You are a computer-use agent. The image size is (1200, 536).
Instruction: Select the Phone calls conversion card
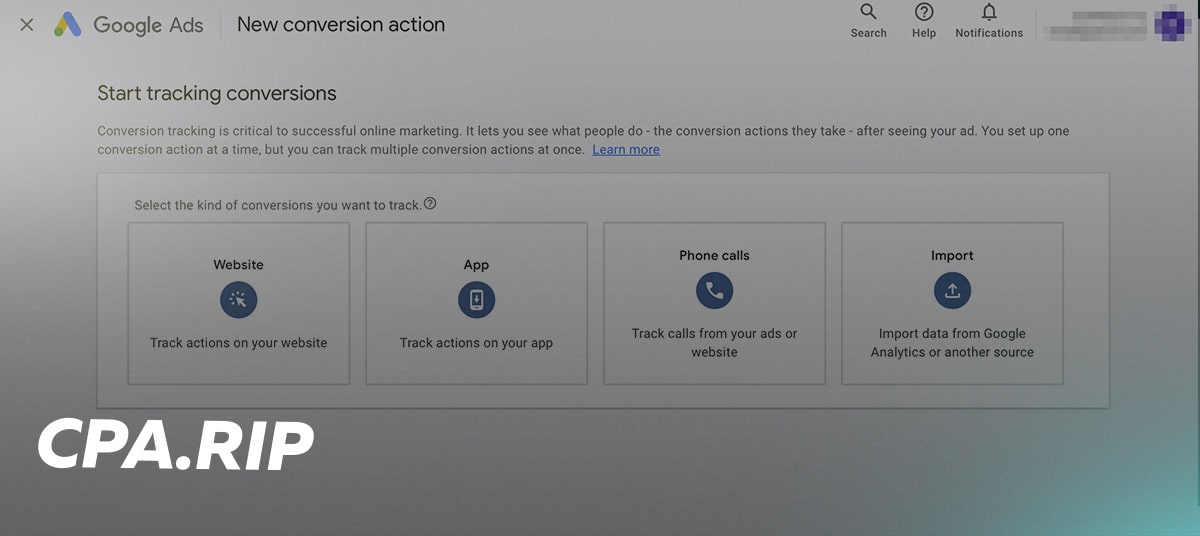(715, 303)
